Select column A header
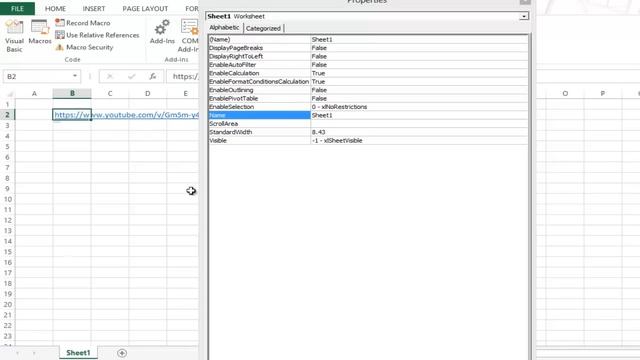The image size is (640, 360). point(34,93)
